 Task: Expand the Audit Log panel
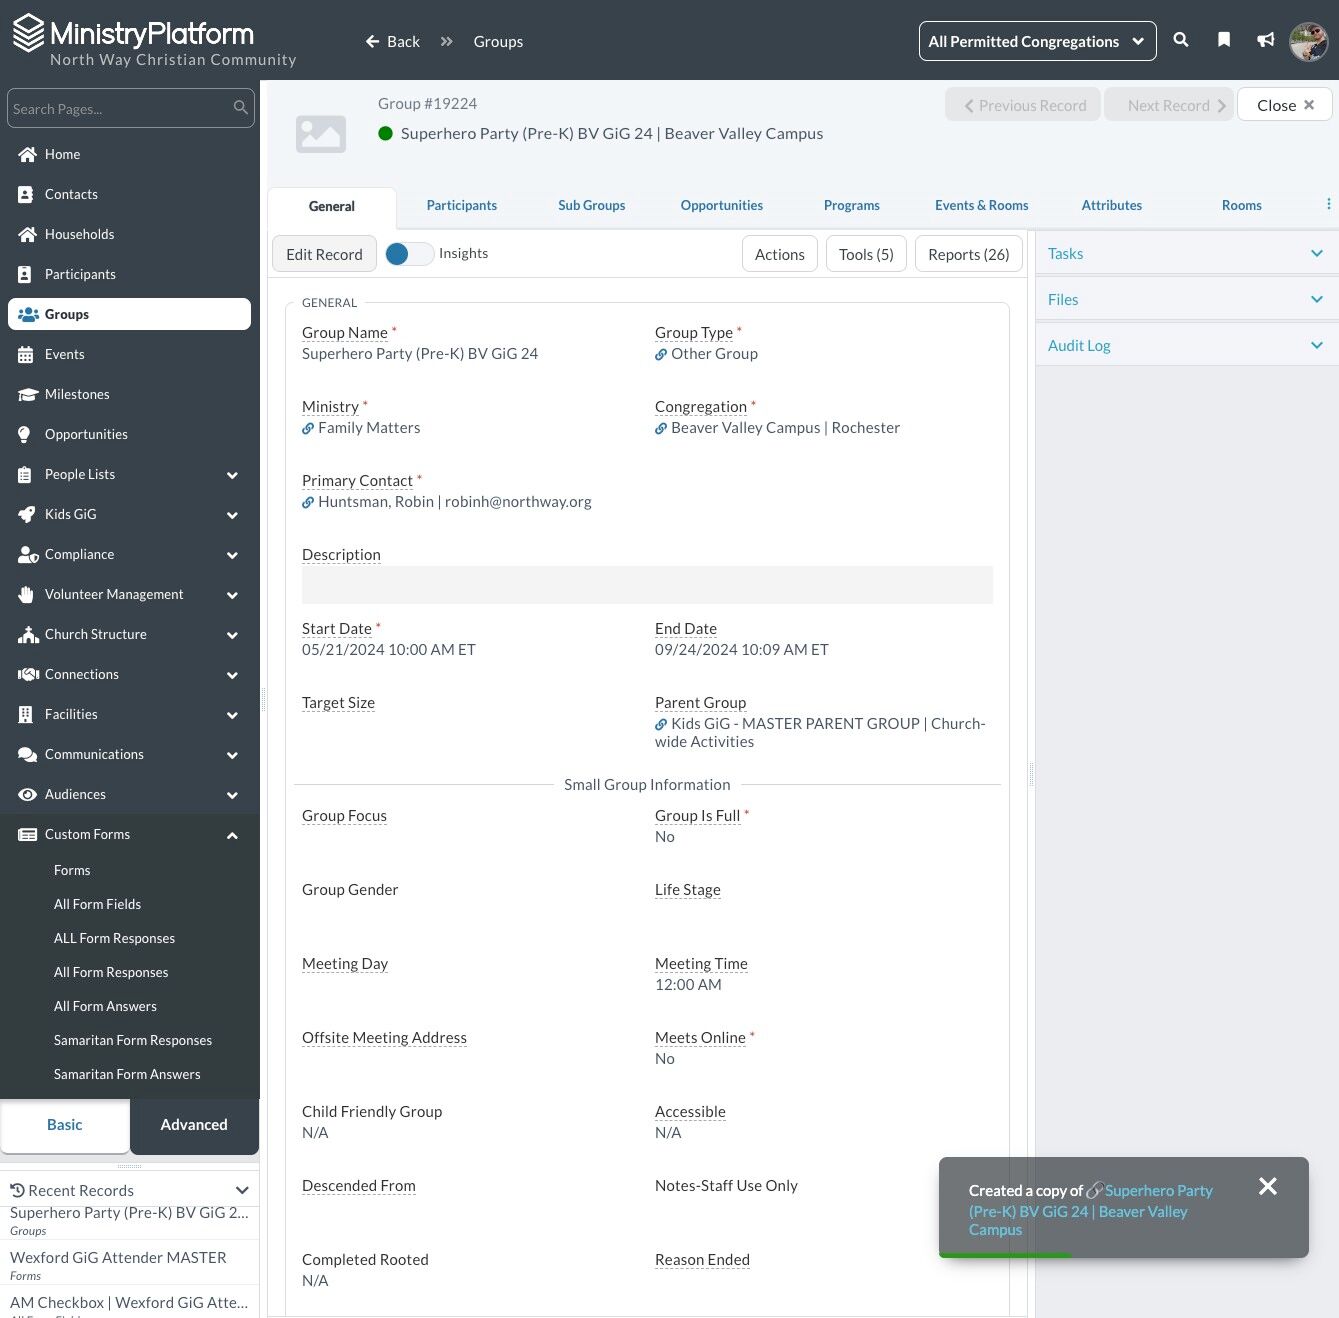click(x=1187, y=345)
